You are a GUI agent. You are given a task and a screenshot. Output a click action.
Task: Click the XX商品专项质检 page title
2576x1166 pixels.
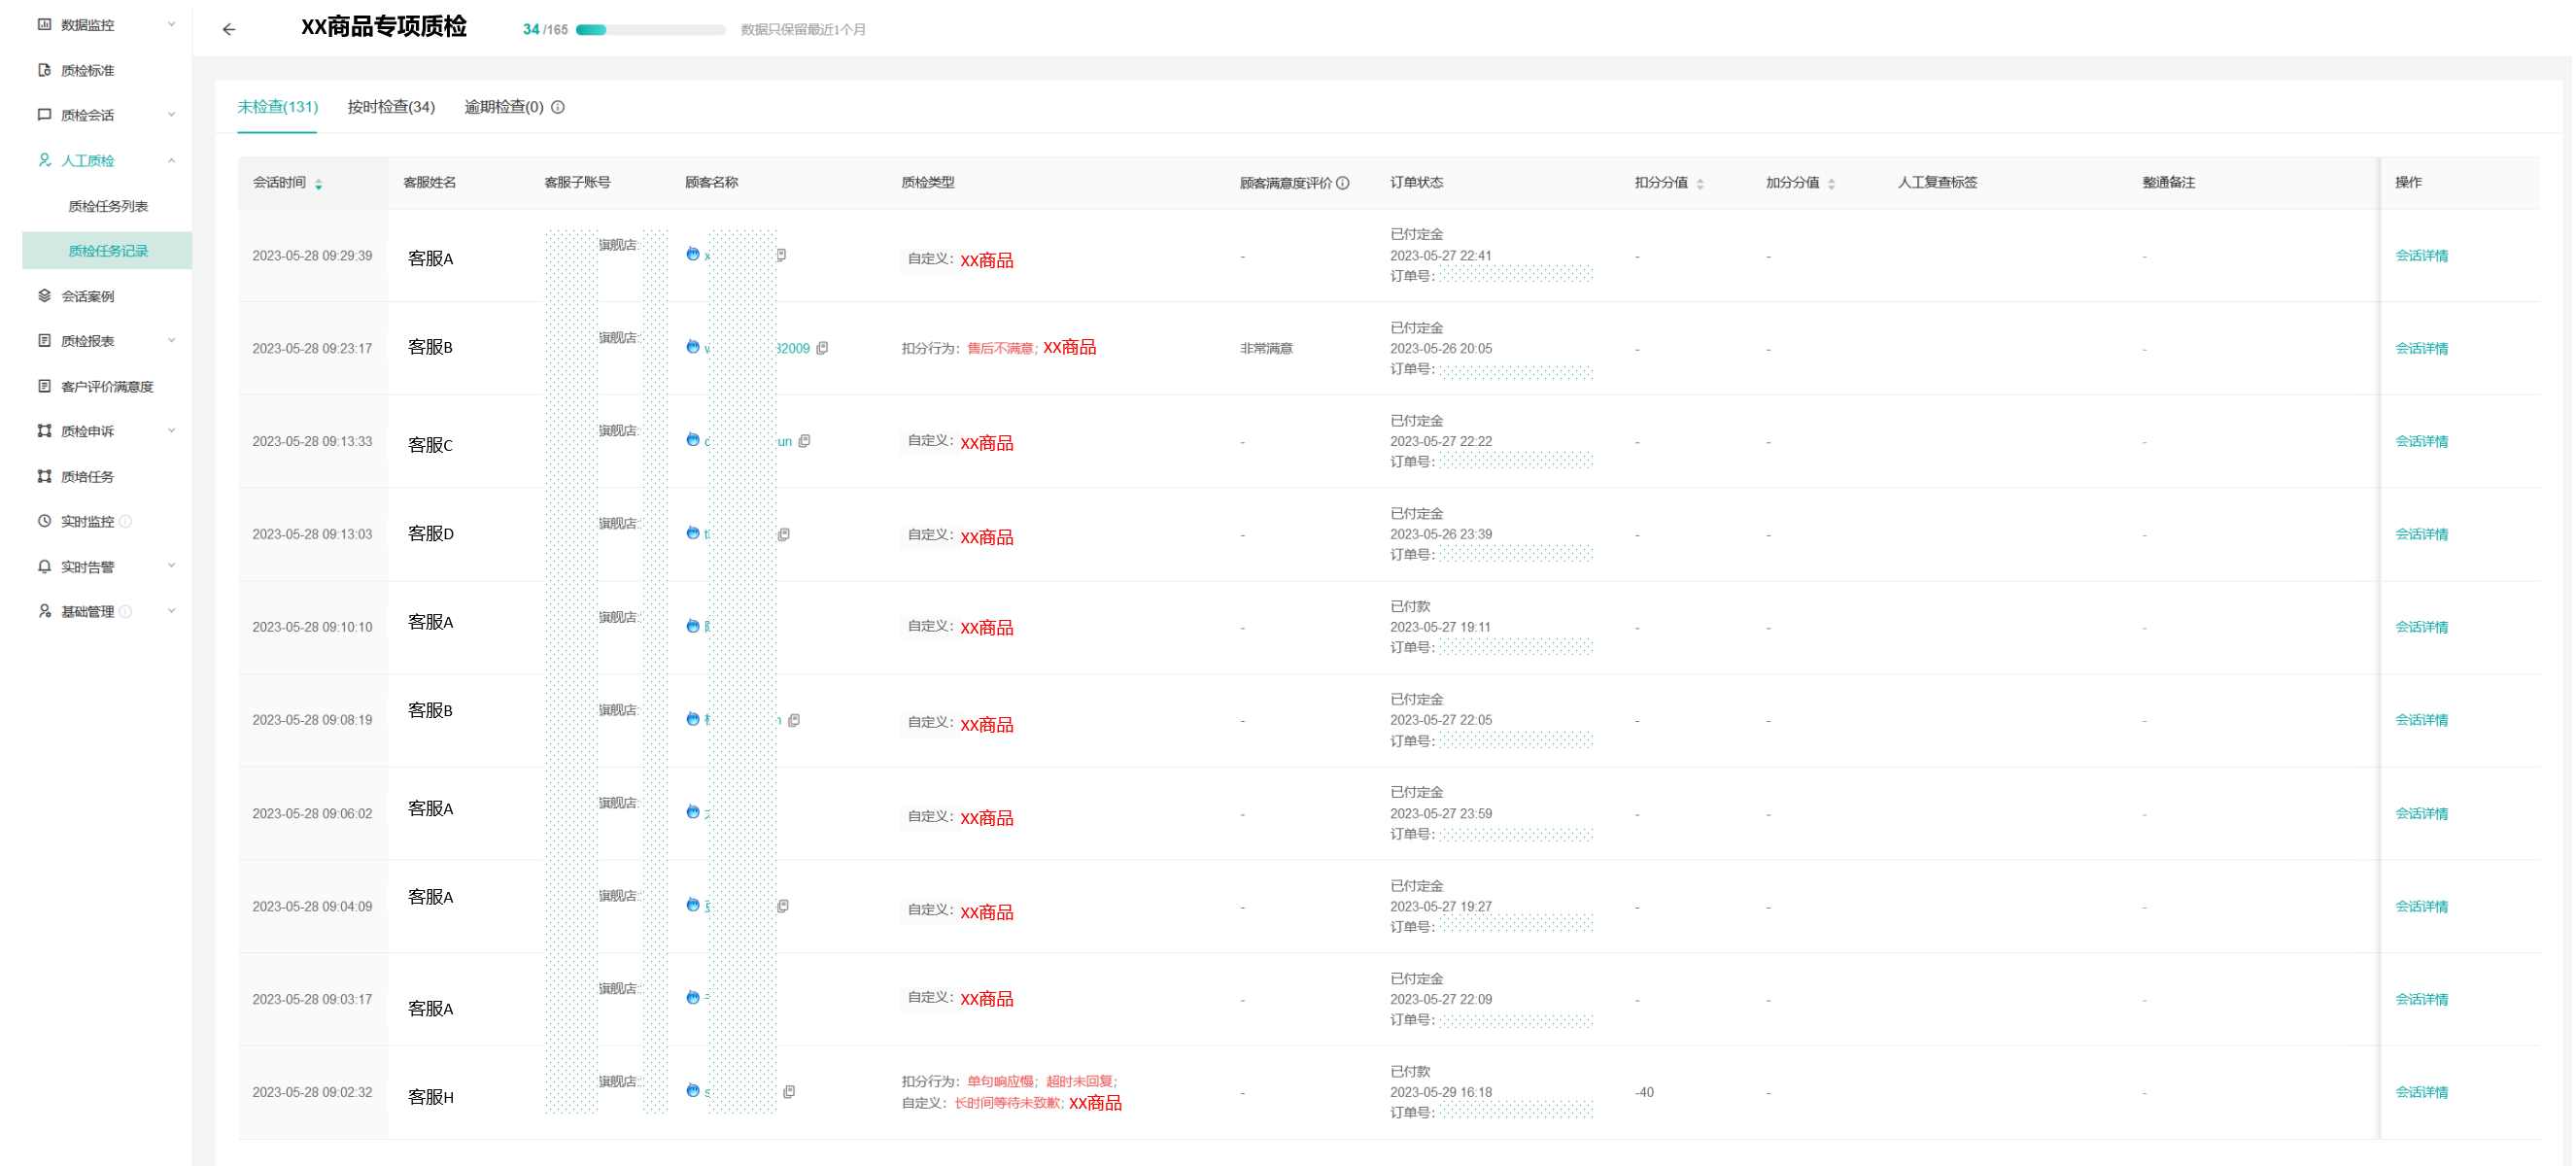[384, 27]
